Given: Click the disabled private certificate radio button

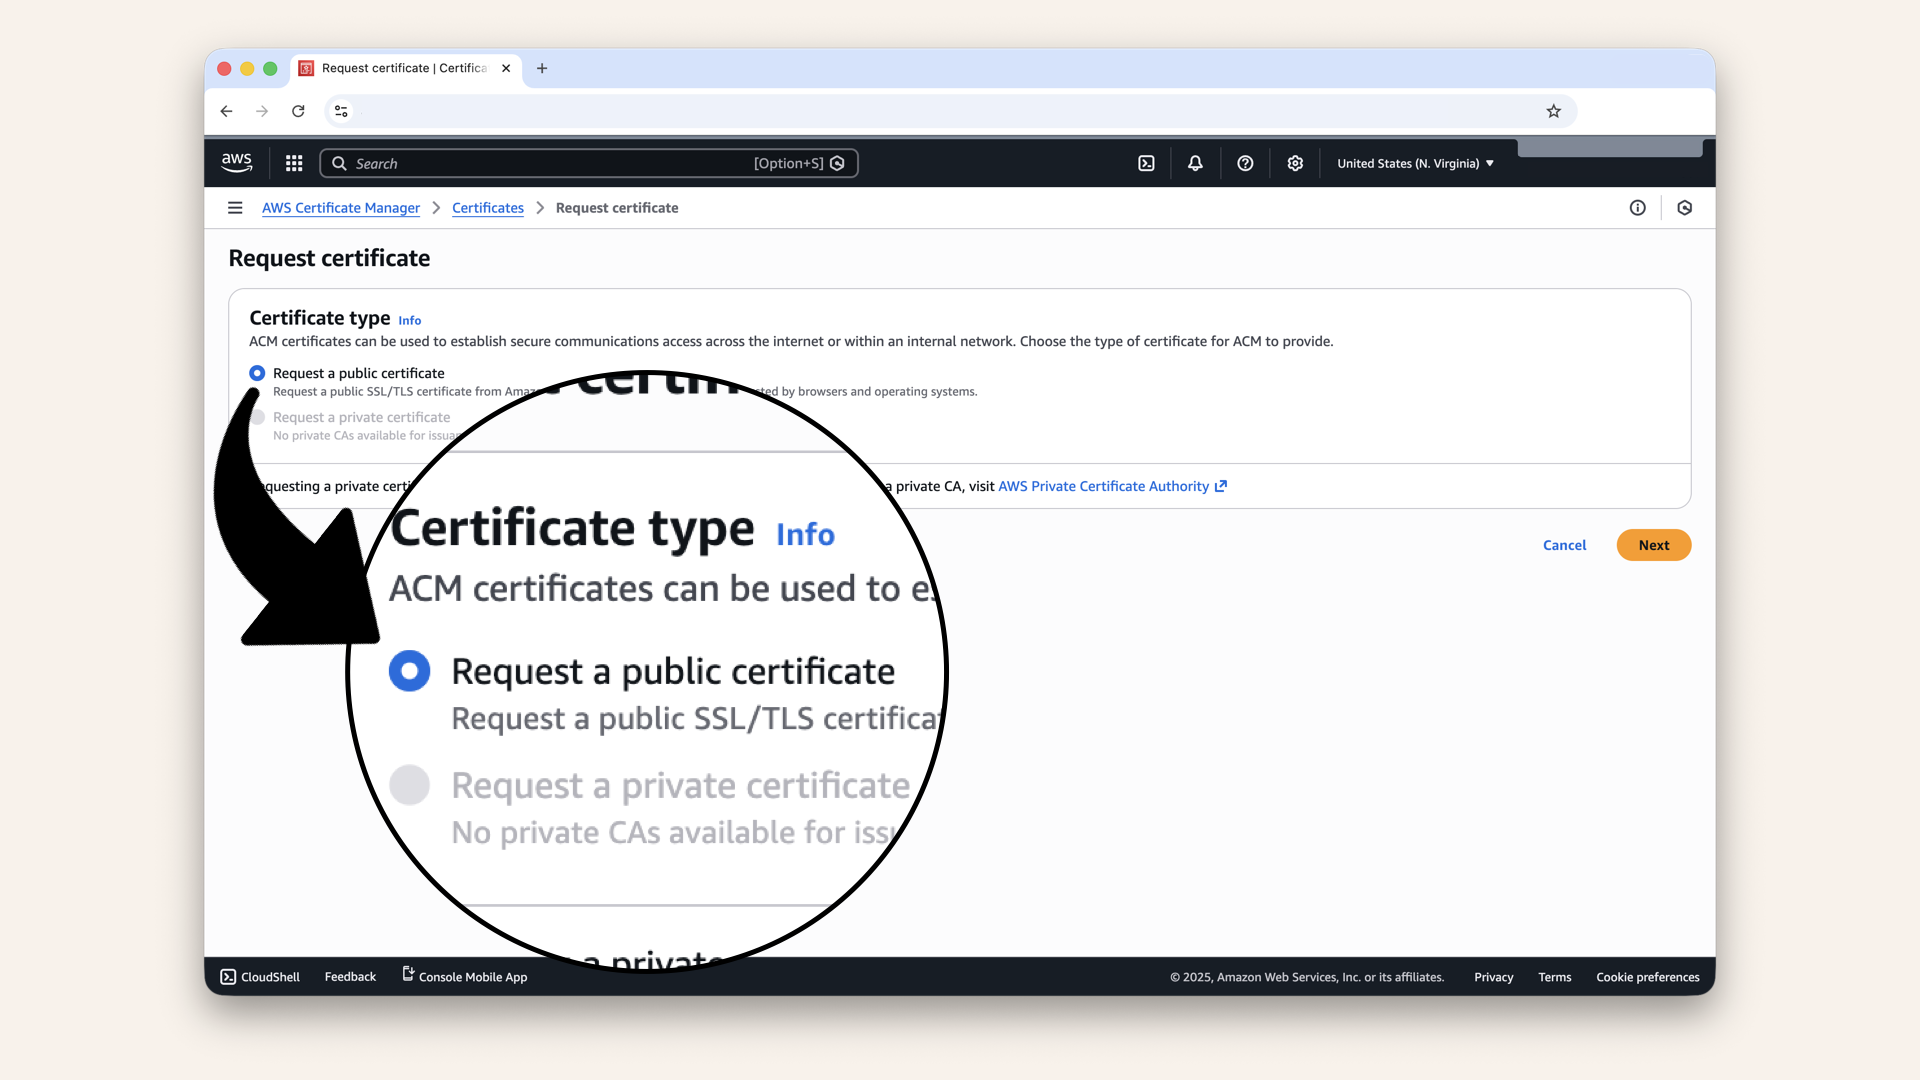Looking at the screenshot, I should [x=257, y=418].
